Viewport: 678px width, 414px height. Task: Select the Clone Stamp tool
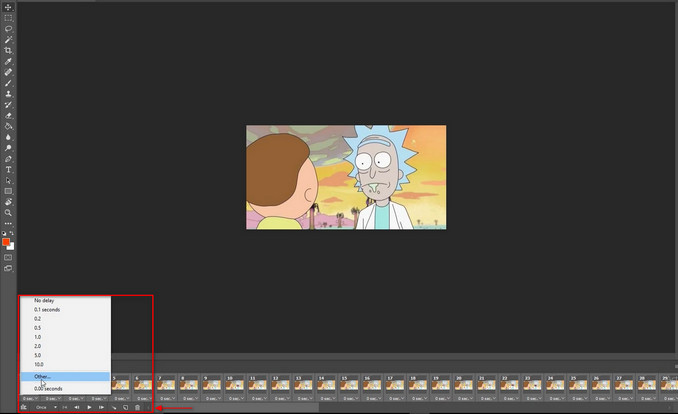8,94
